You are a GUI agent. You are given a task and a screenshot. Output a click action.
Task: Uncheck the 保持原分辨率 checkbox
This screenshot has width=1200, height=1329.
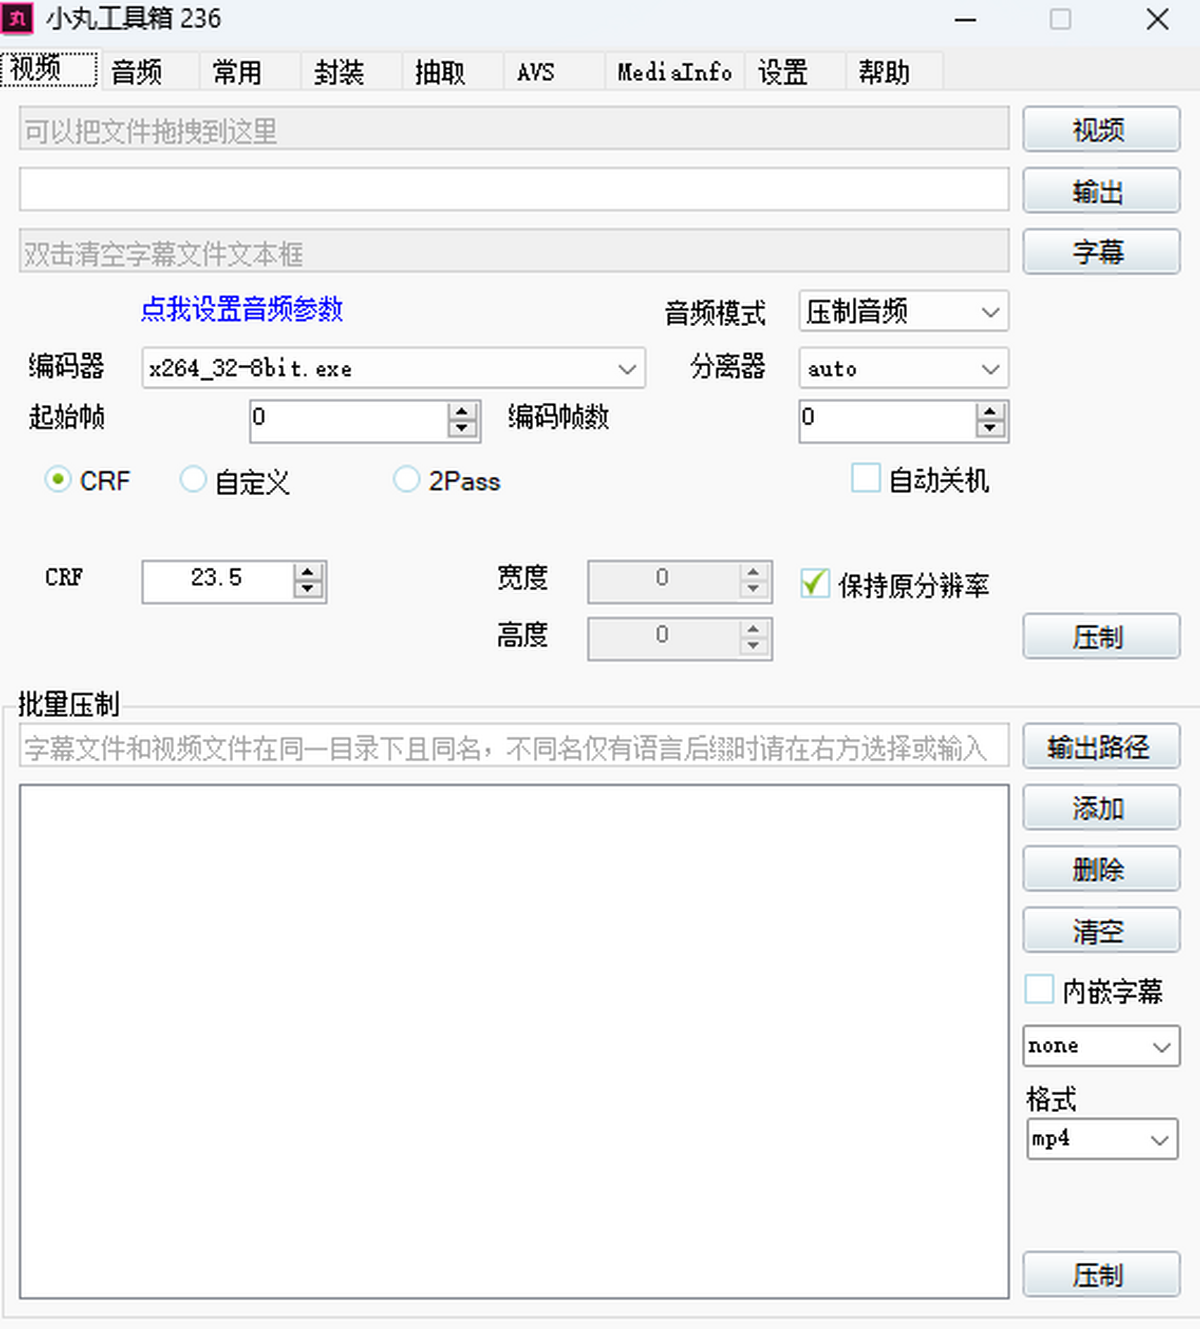point(815,583)
